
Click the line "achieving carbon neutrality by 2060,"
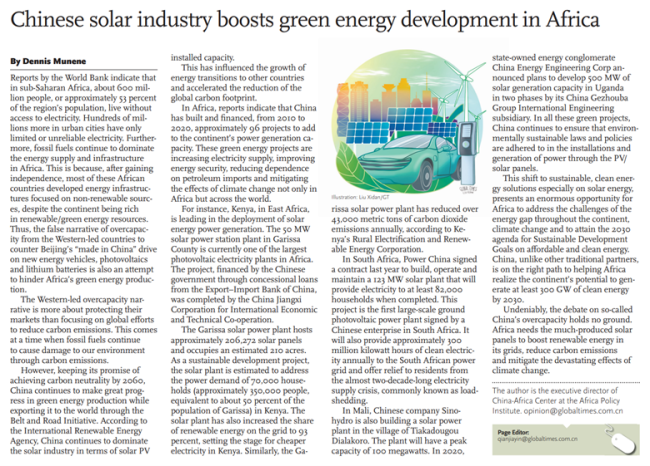pos(77,380)
